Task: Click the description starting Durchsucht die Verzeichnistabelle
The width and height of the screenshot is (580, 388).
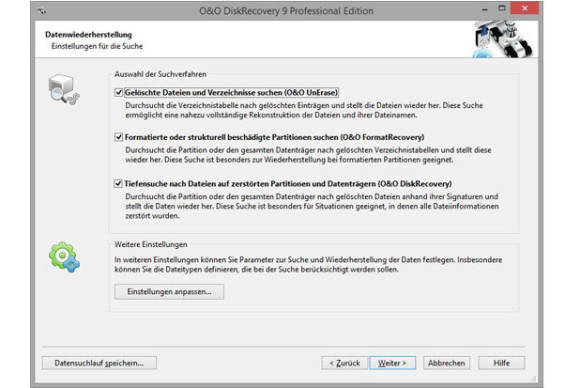Action: tap(304, 110)
